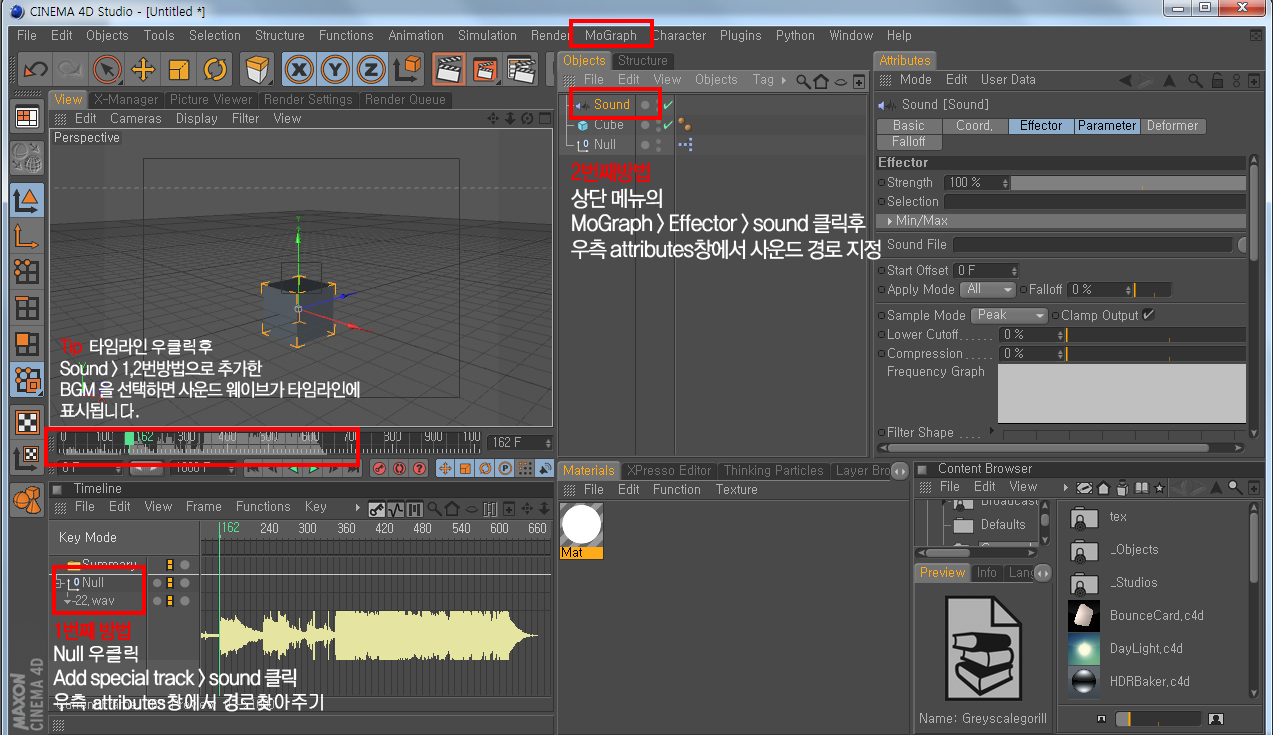
Task: Set the Compression slider
Action: 1155,354
